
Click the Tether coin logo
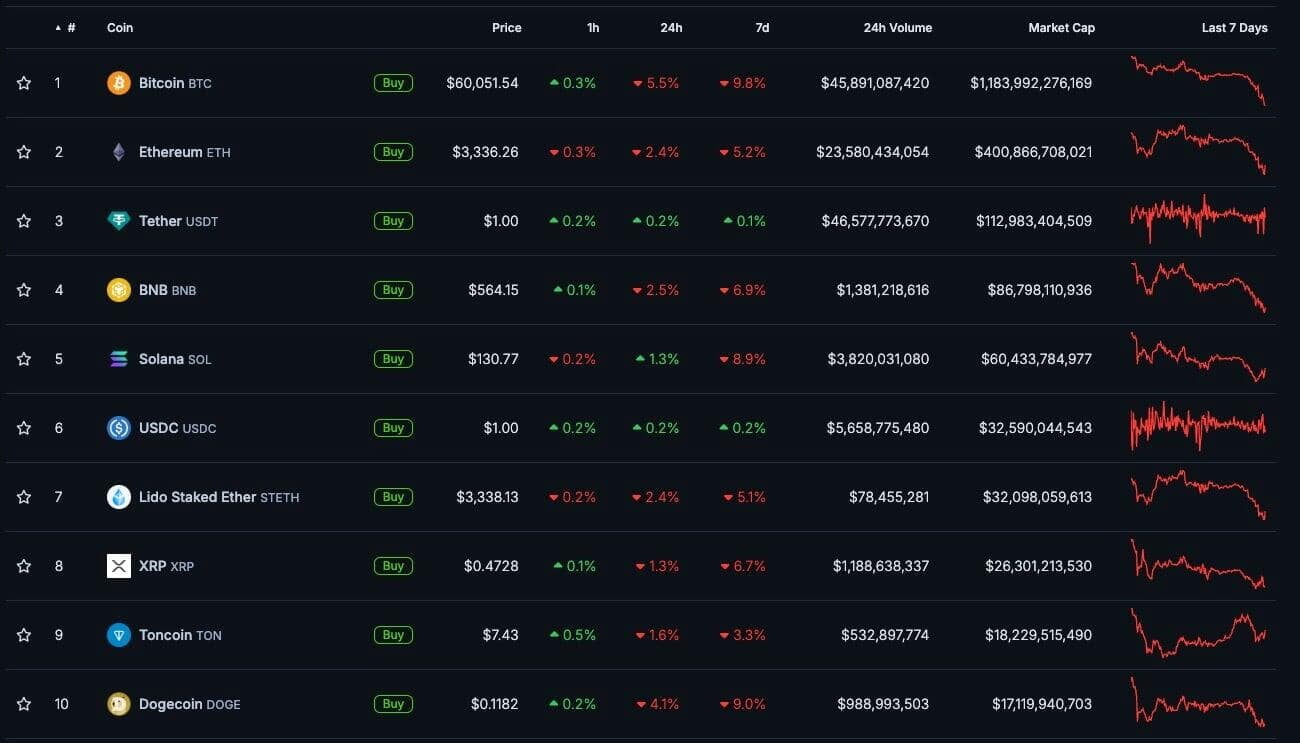119,221
